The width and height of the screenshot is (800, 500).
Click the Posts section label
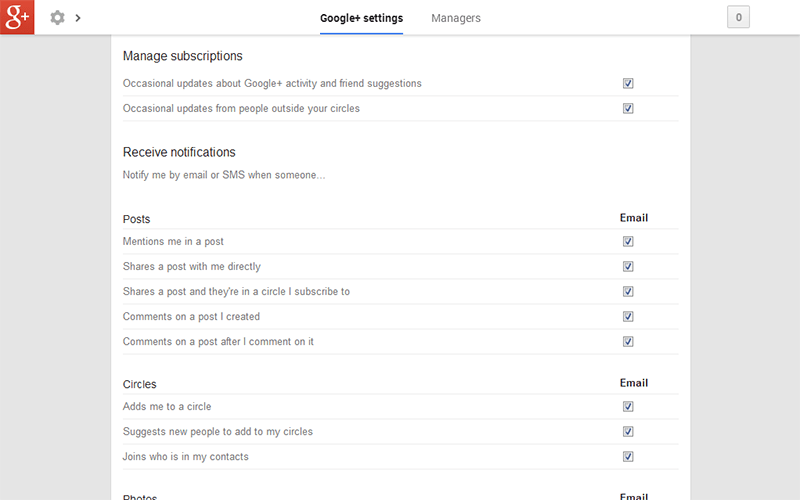tap(136, 219)
